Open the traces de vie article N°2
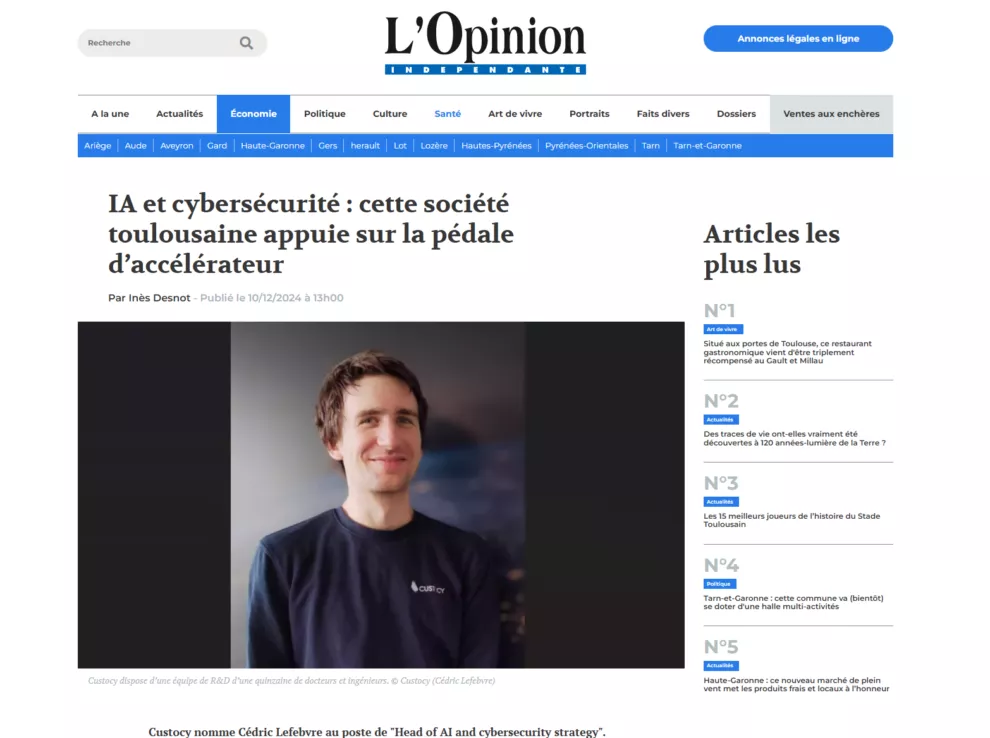 pyautogui.click(x=794, y=438)
